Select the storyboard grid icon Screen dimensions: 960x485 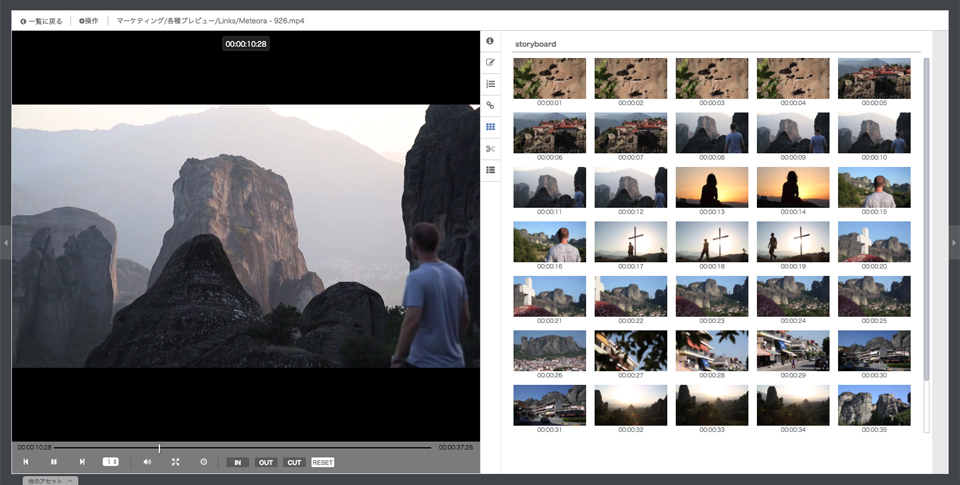point(490,127)
